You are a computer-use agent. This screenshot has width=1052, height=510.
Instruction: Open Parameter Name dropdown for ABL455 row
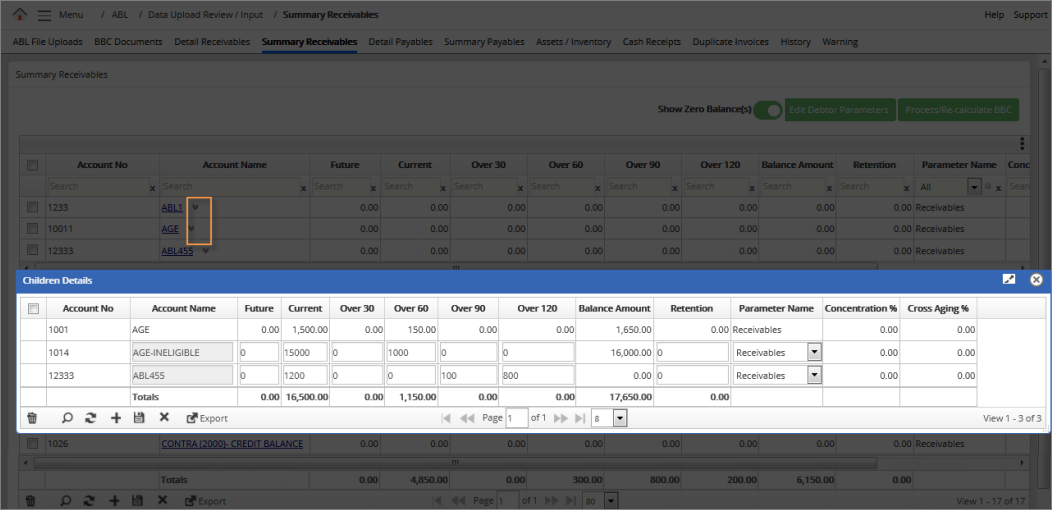pos(814,375)
